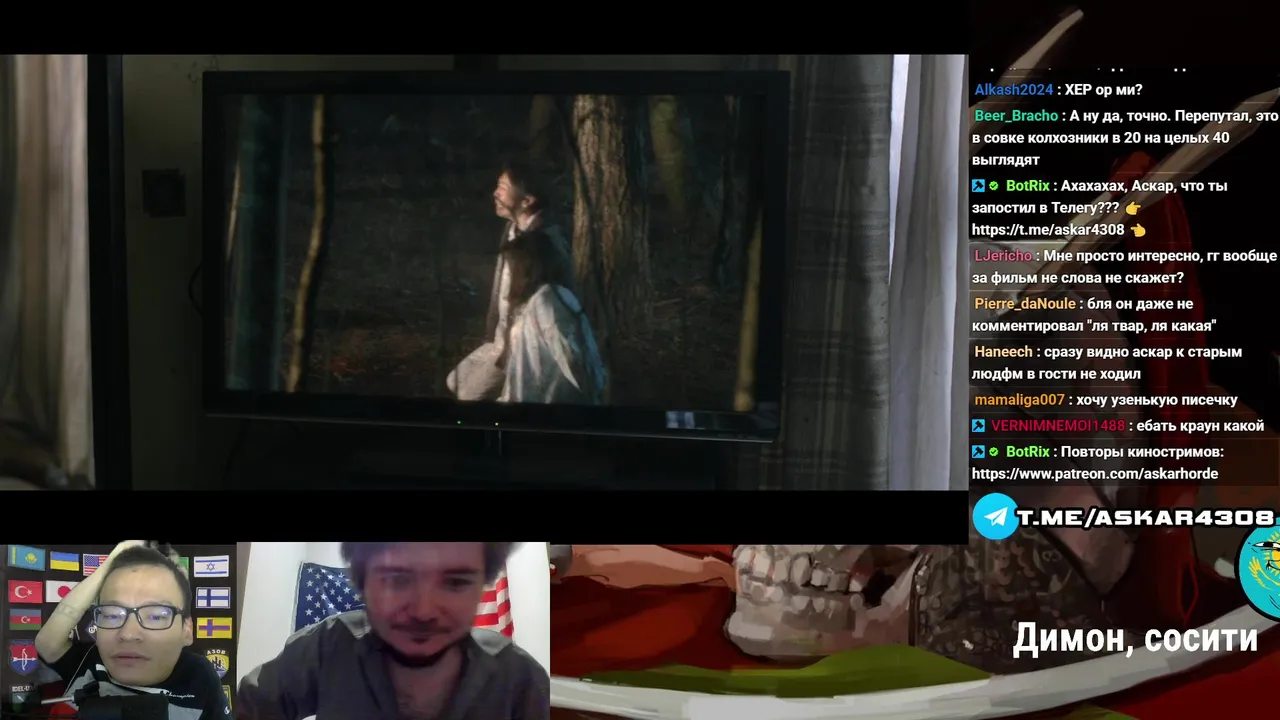Click the Telegram logo icon
1280x720 pixels.
pos(995,517)
